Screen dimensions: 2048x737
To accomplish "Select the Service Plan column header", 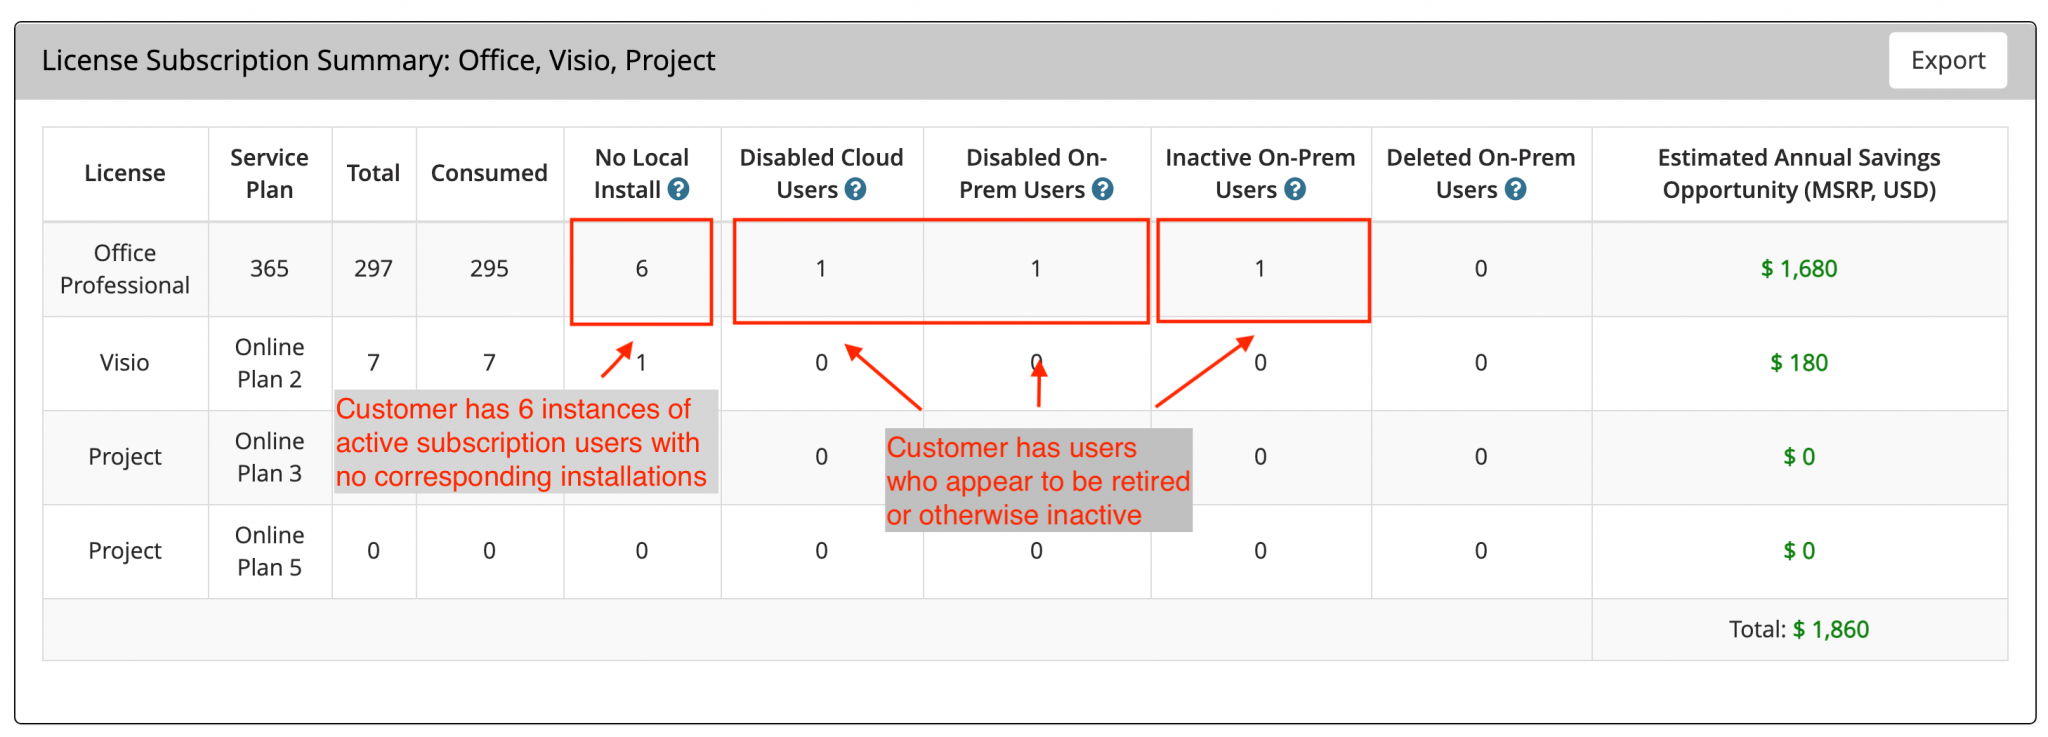I will coord(269,173).
